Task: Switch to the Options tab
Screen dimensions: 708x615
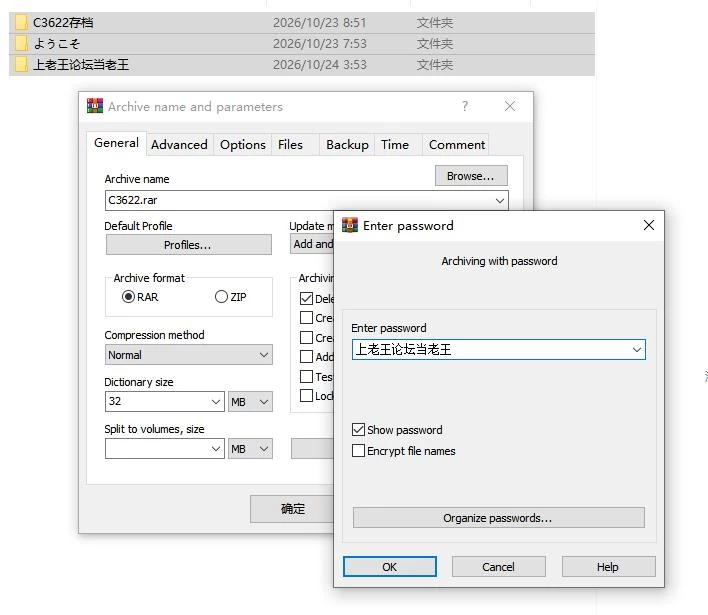Action: coord(242,144)
